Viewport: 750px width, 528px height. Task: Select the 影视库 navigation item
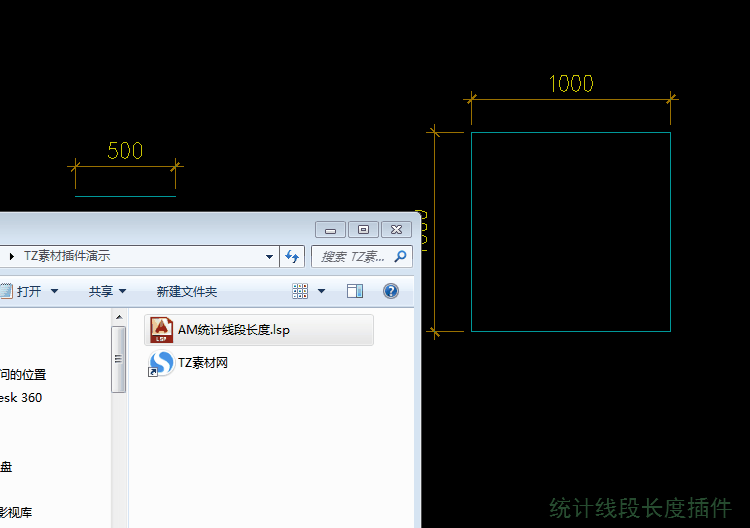(16, 513)
